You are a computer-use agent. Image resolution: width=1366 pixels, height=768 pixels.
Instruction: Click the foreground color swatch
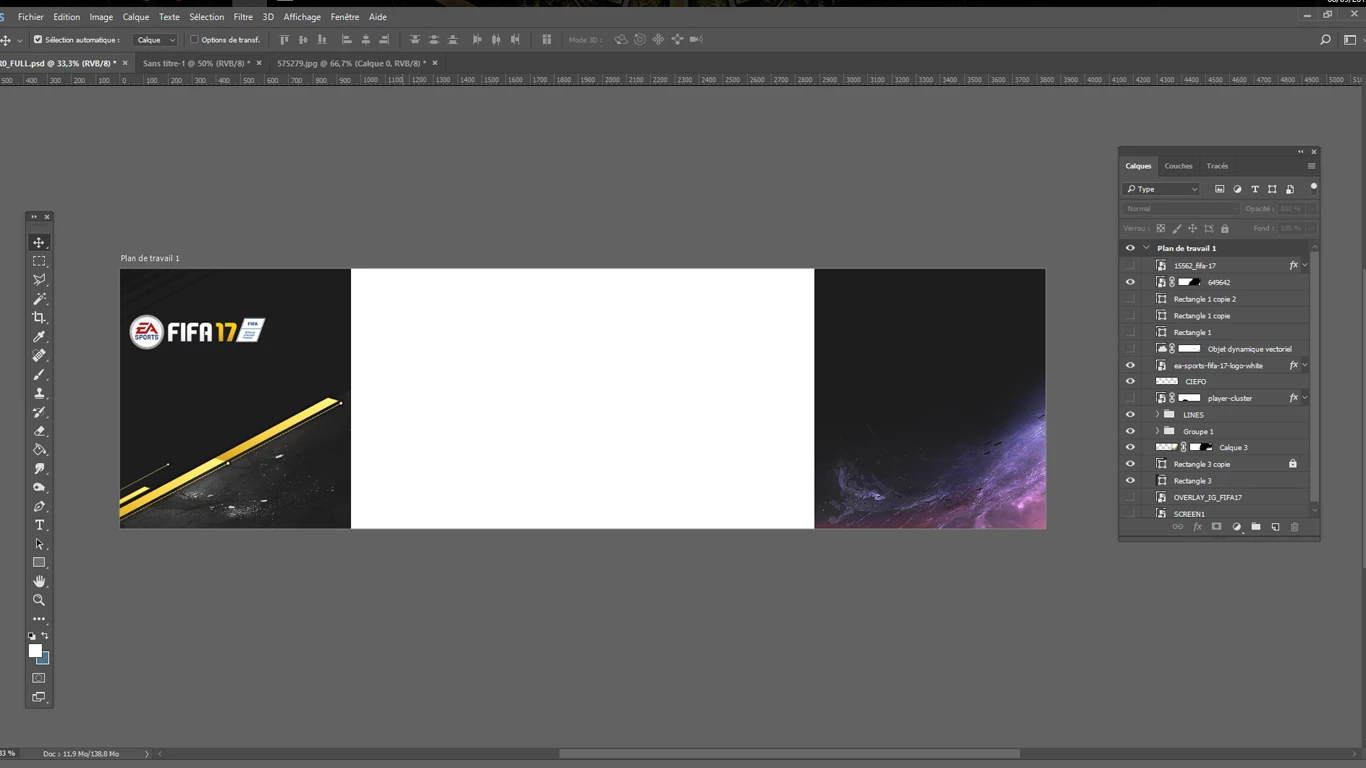pos(35,650)
